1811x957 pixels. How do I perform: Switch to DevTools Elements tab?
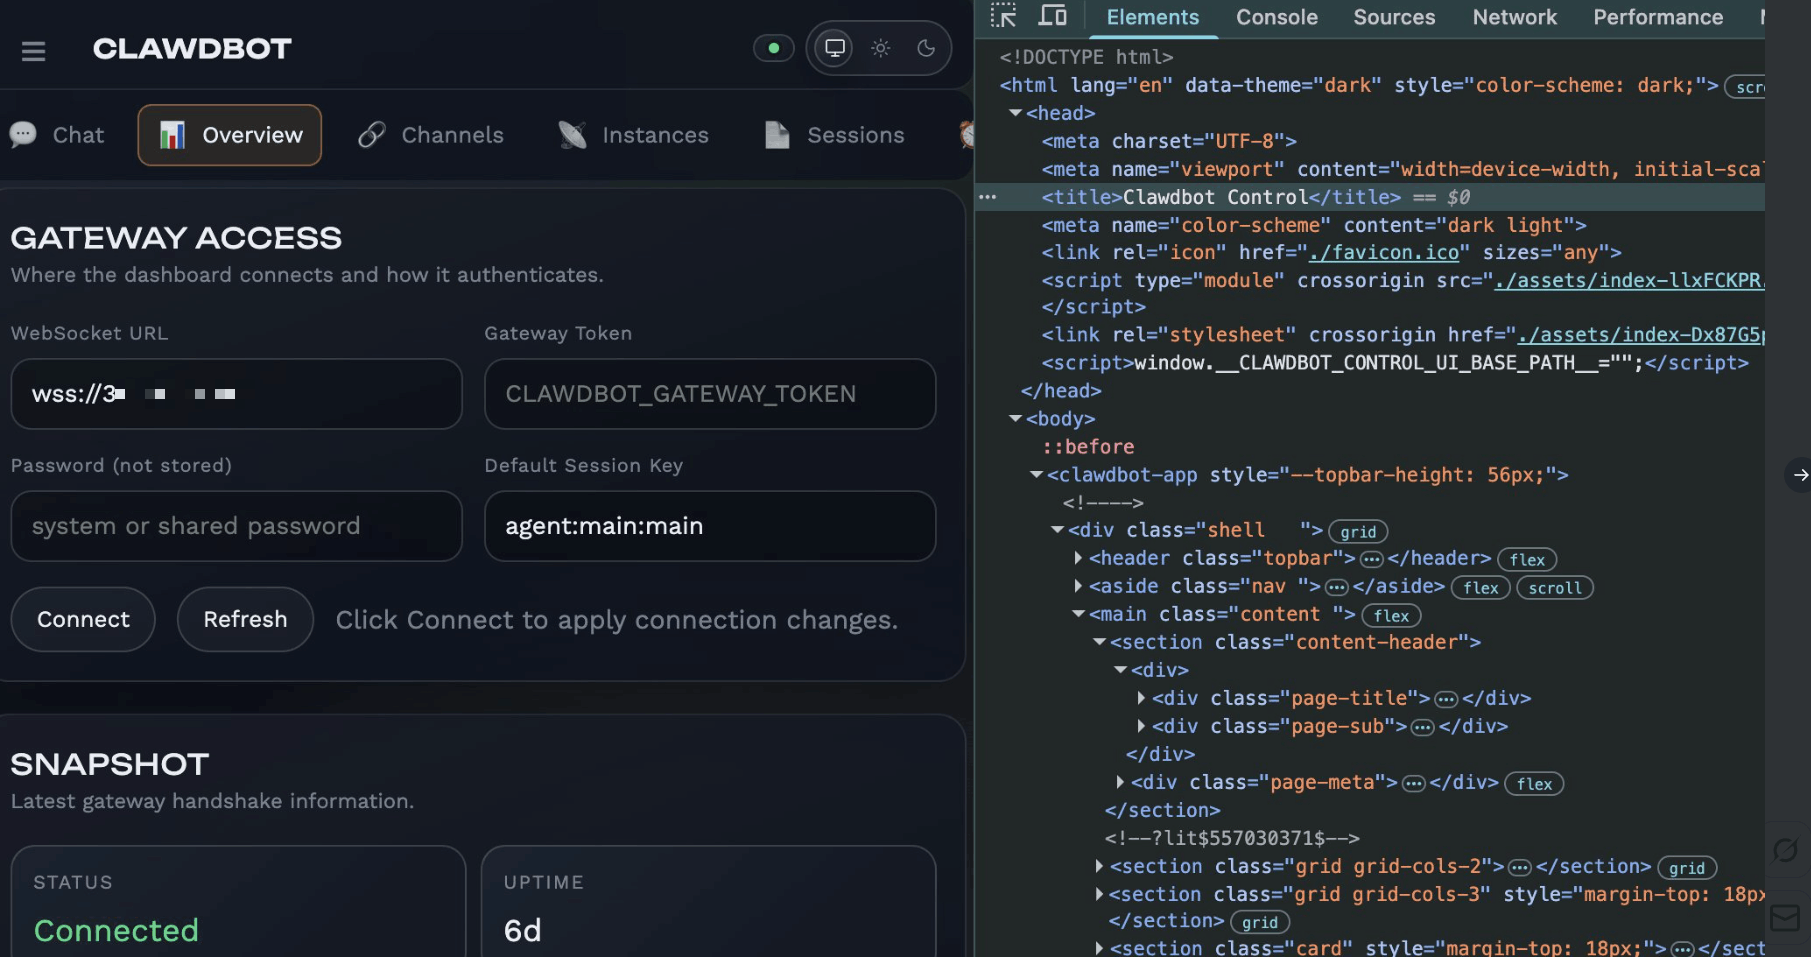pyautogui.click(x=1152, y=17)
